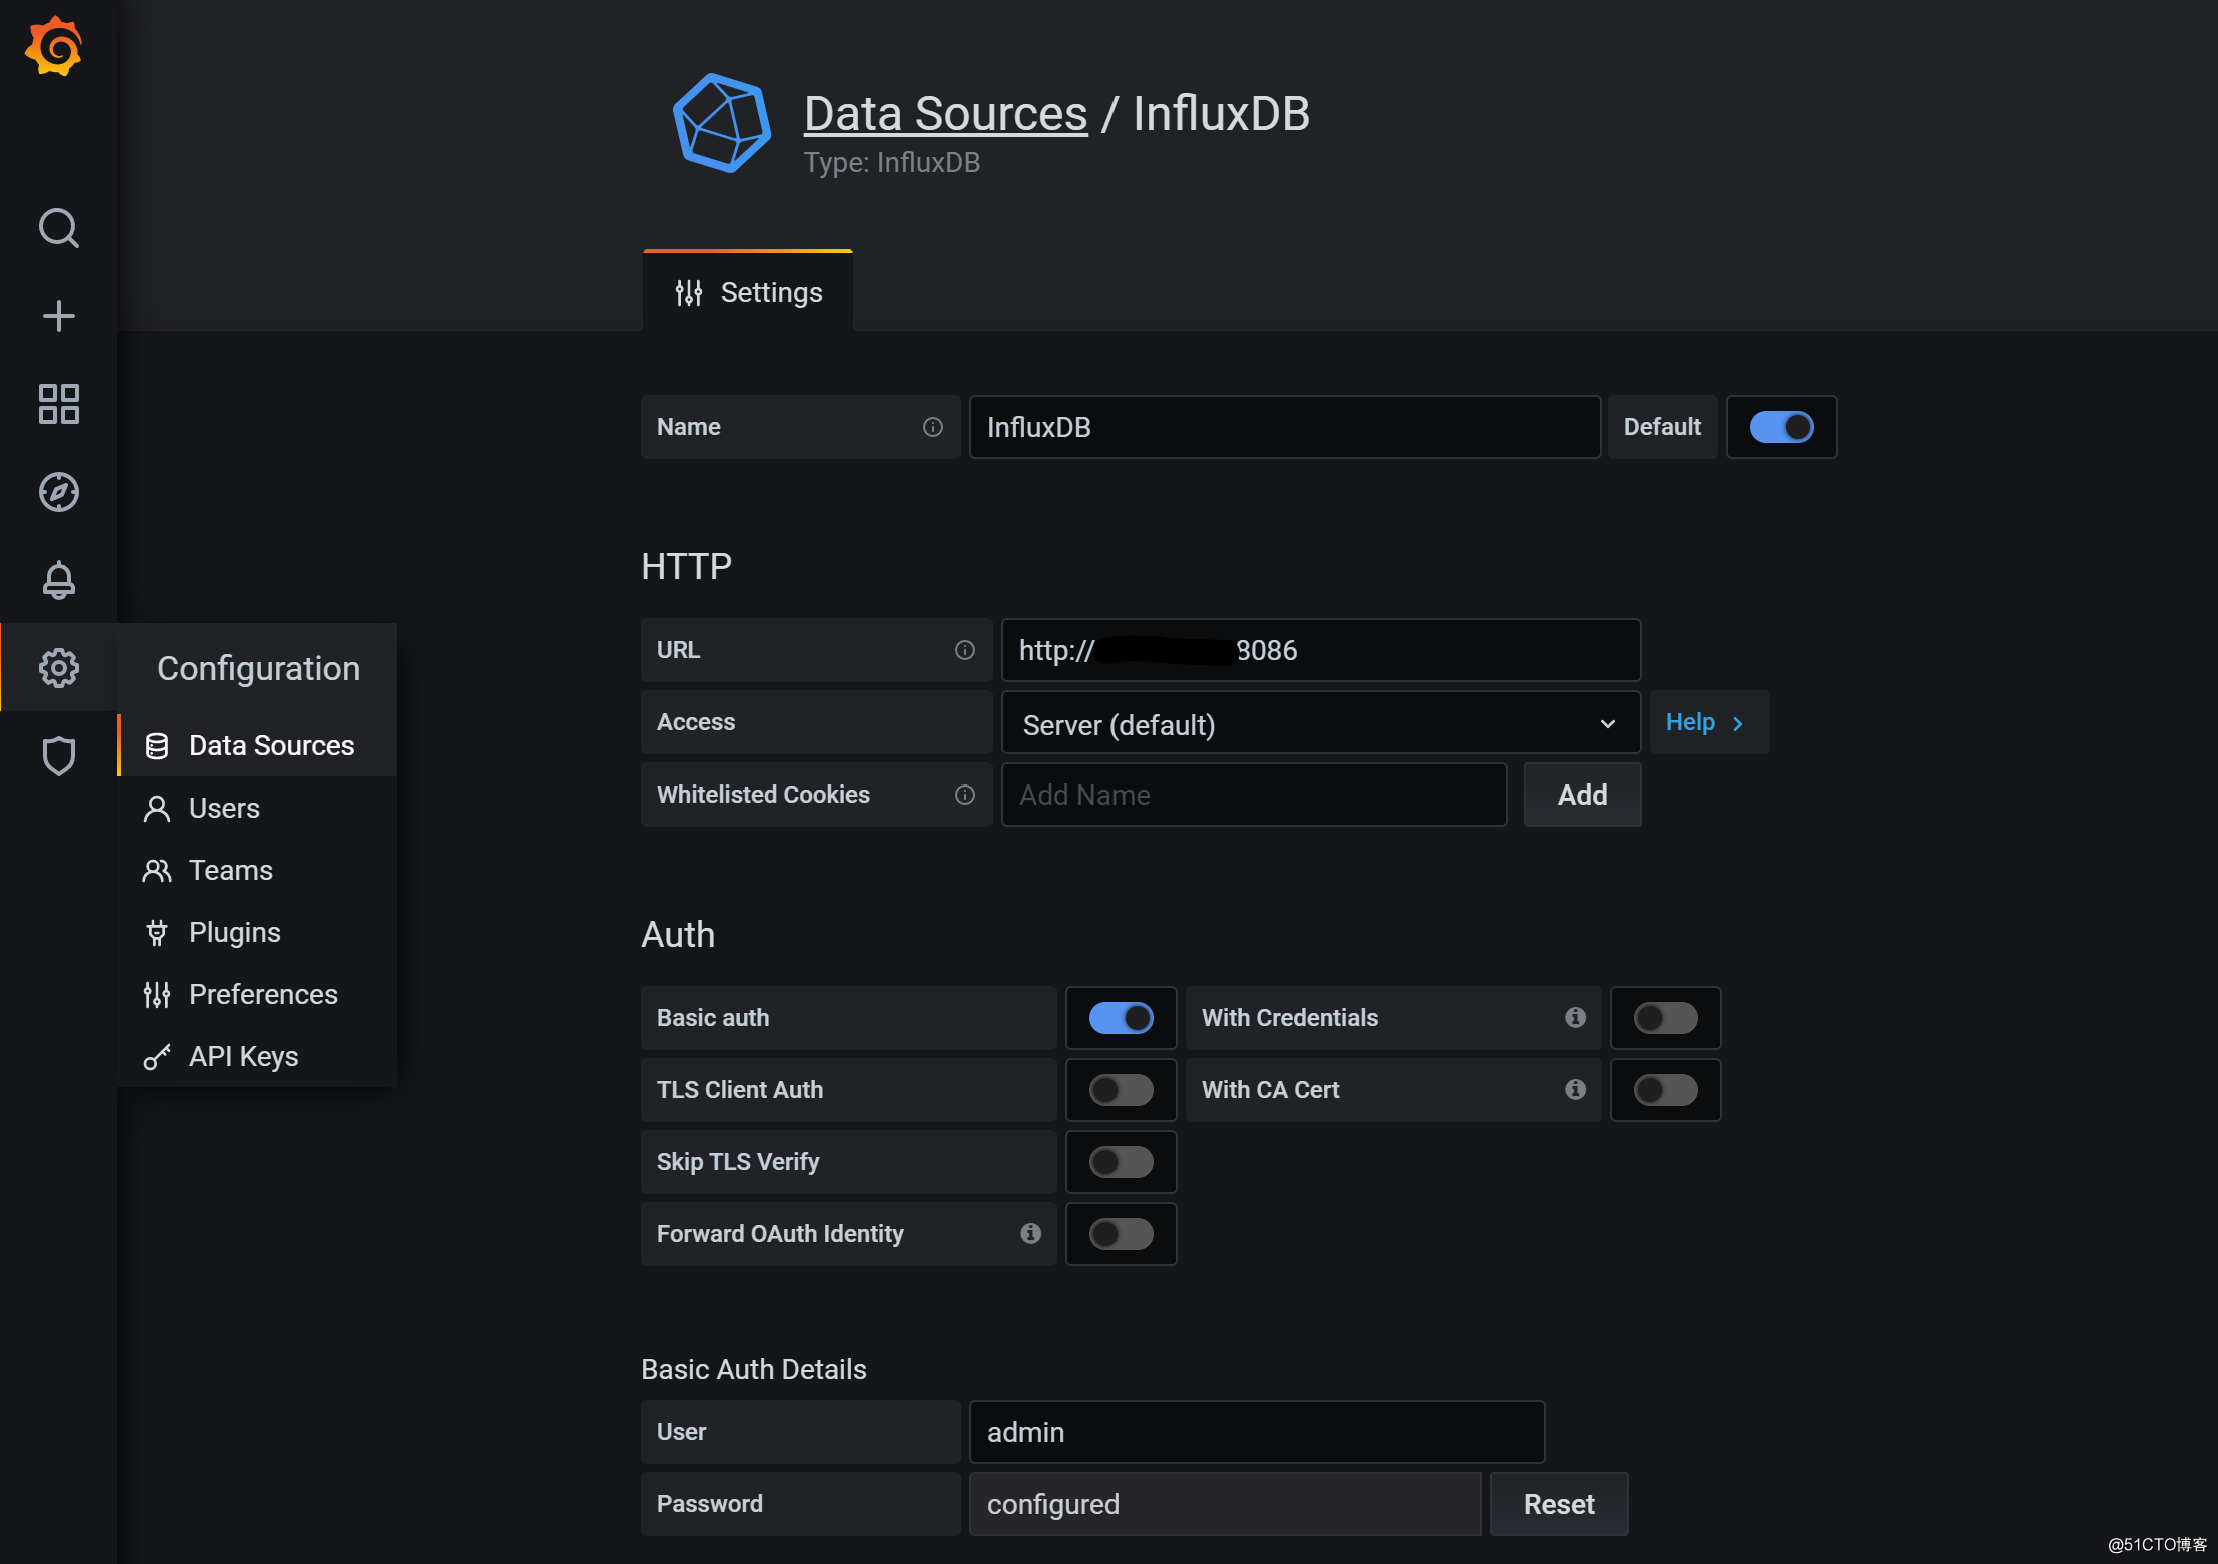Click the Password field showing configured
The height and width of the screenshot is (1564, 2218).
1225,1504
